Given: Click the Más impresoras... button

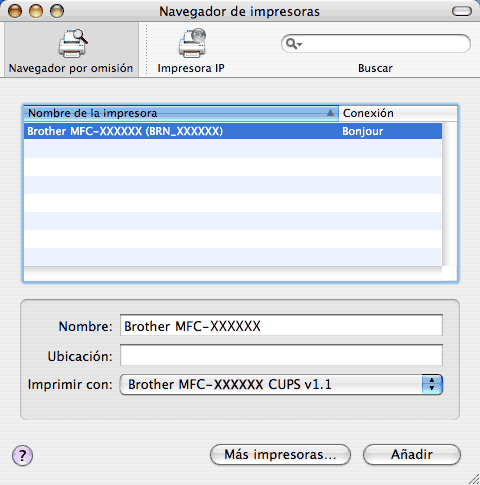Looking at the screenshot, I should click(x=280, y=454).
